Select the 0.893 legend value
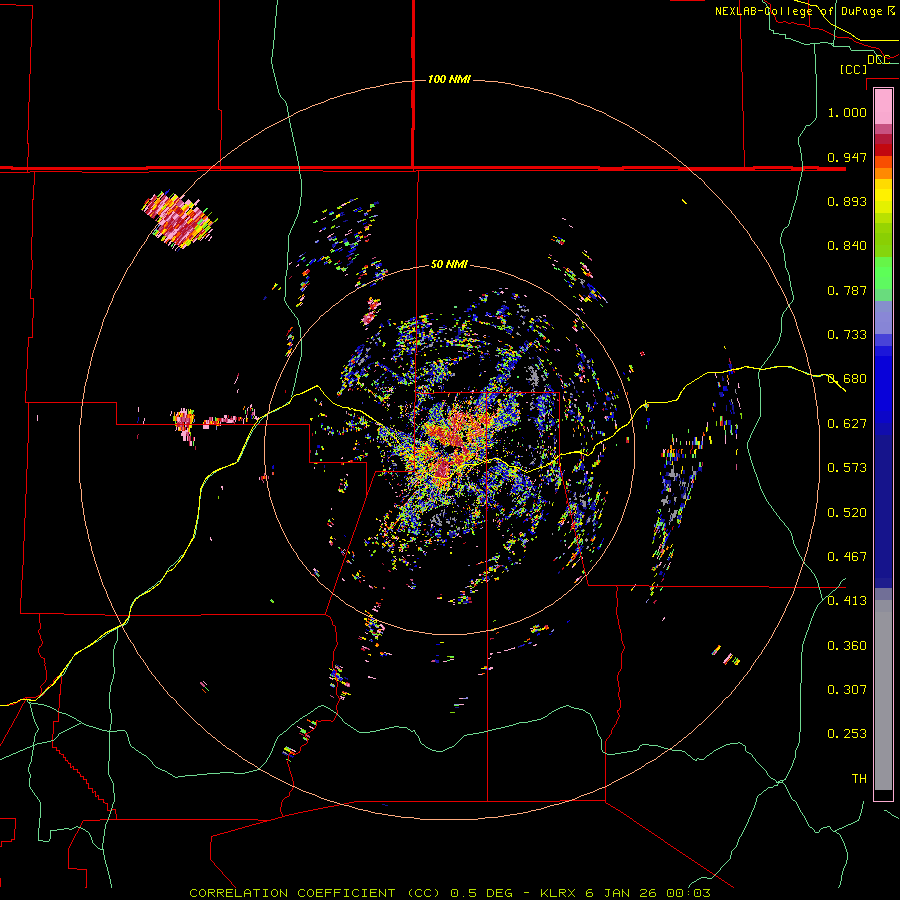Viewport: 900px width, 900px height. (x=847, y=201)
